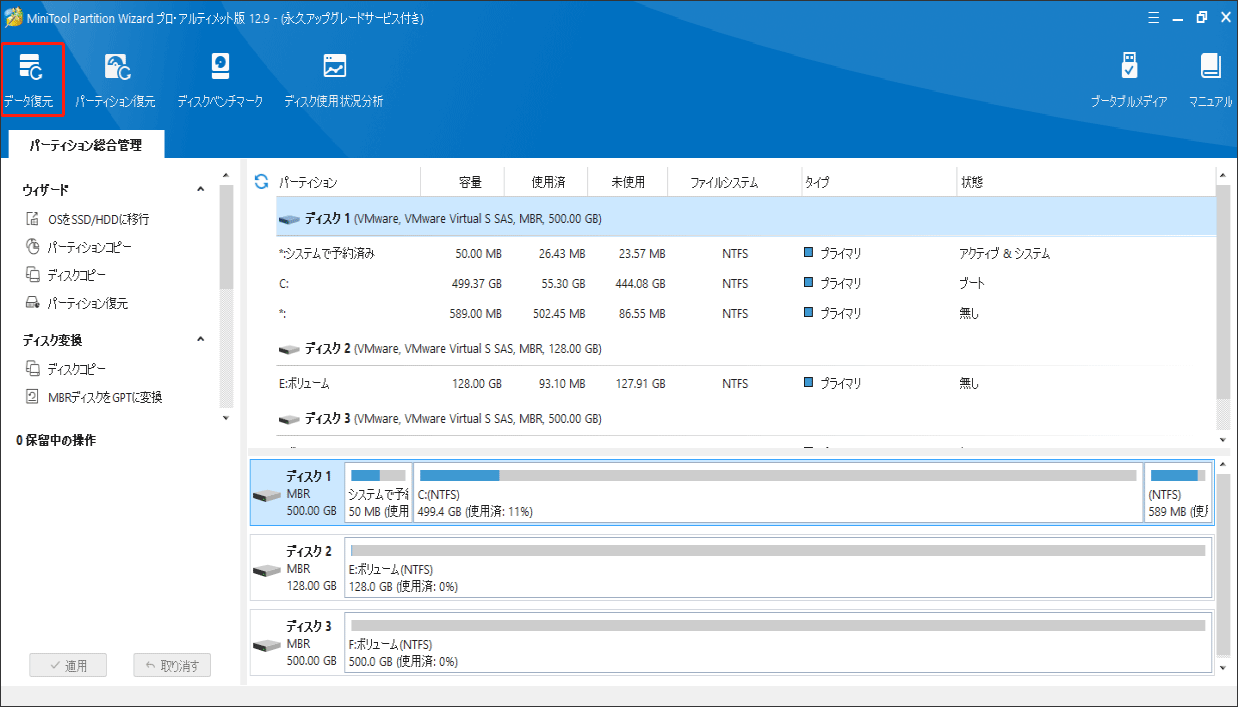The image size is (1238, 707).
Task: Launch パーティション復元 from the toolbar
Action: pos(115,80)
